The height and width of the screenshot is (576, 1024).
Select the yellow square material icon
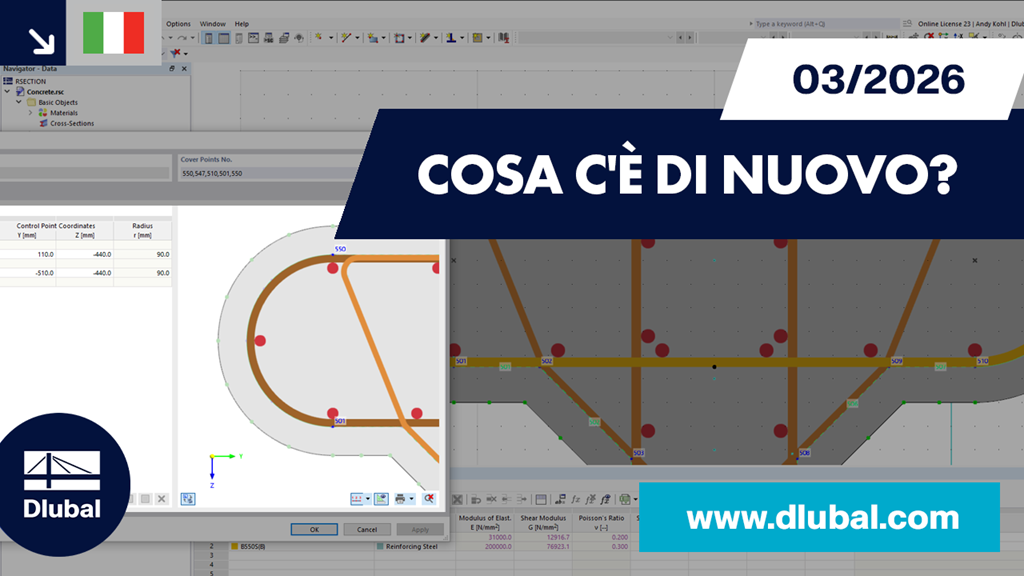click(x=477, y=38)
